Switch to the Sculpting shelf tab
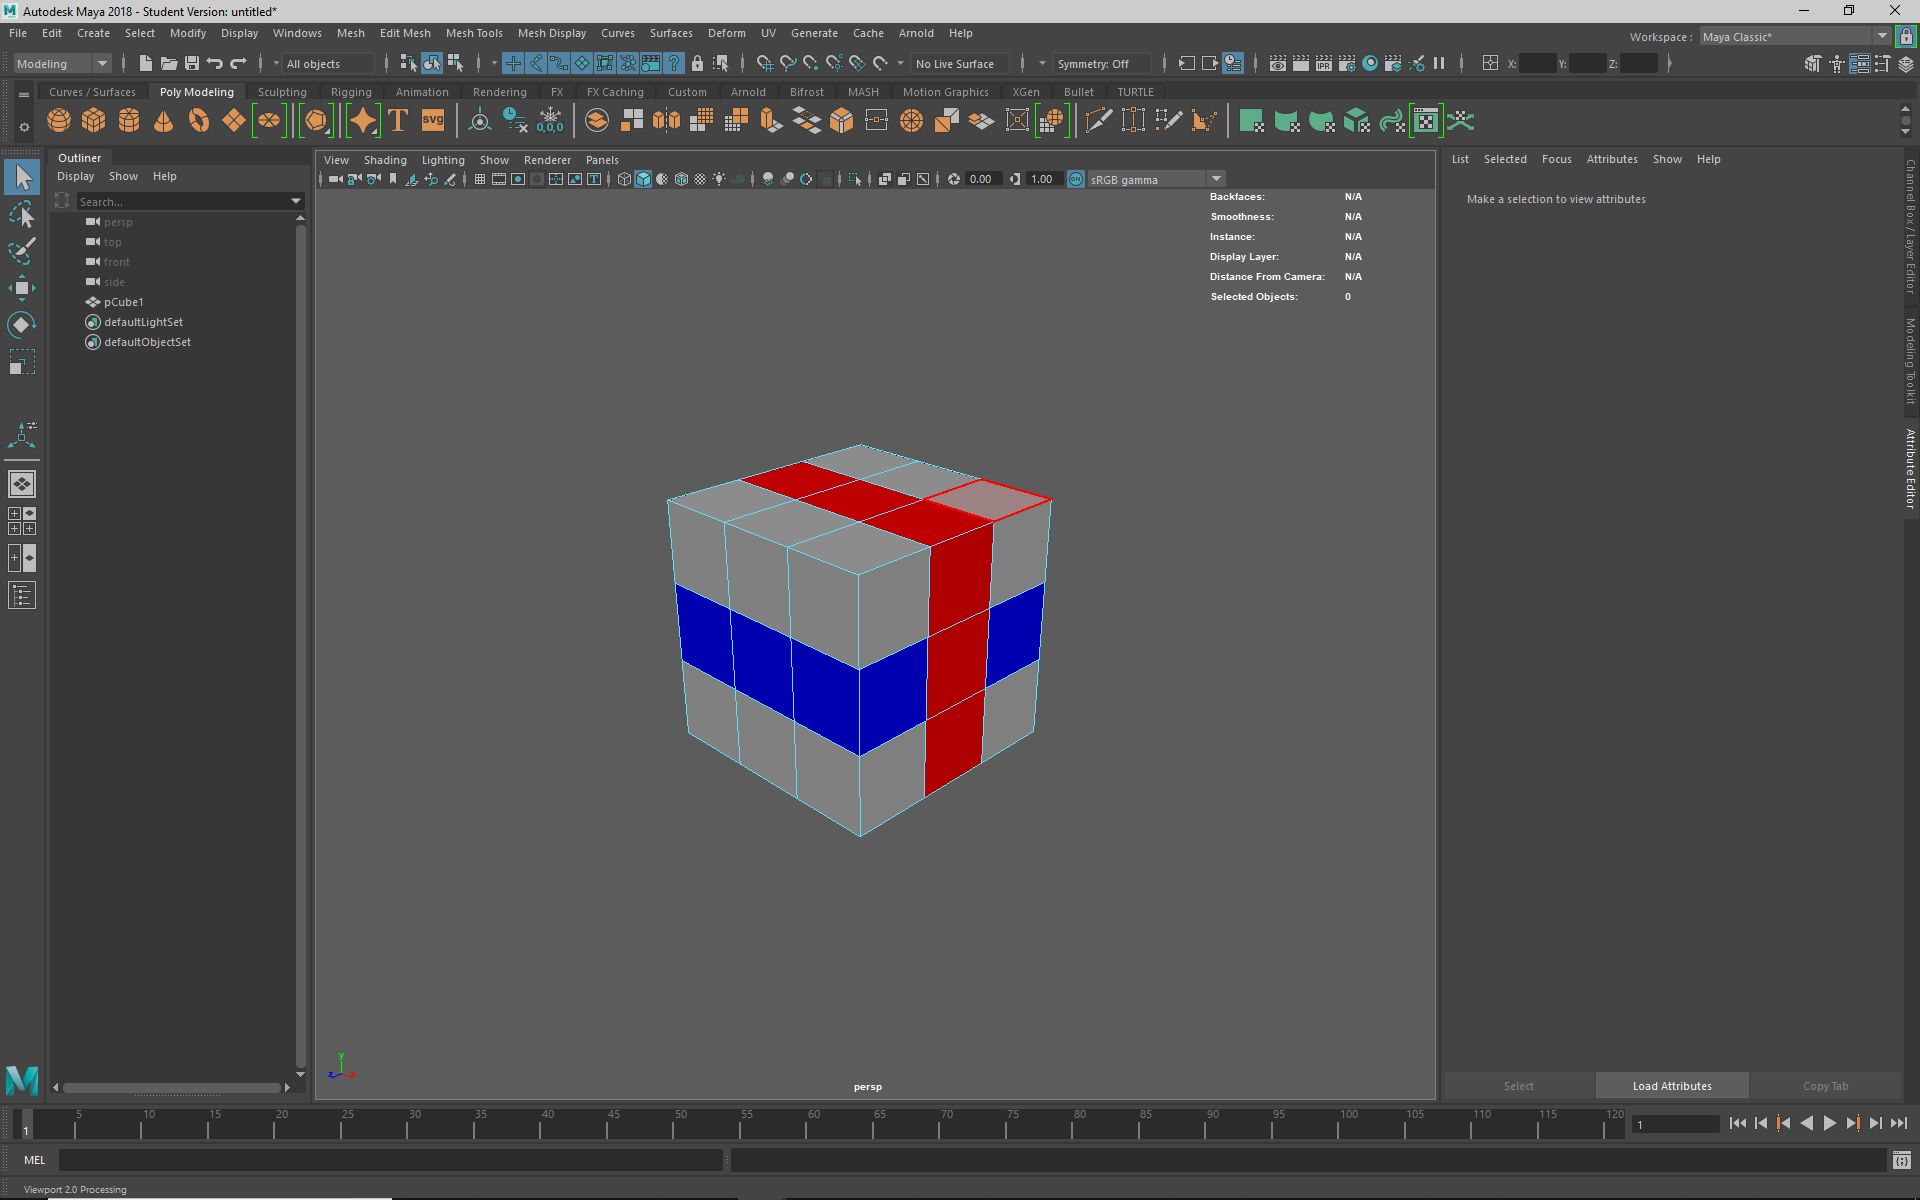This screenshot has height=1200, width=1920. coord(281,92)
